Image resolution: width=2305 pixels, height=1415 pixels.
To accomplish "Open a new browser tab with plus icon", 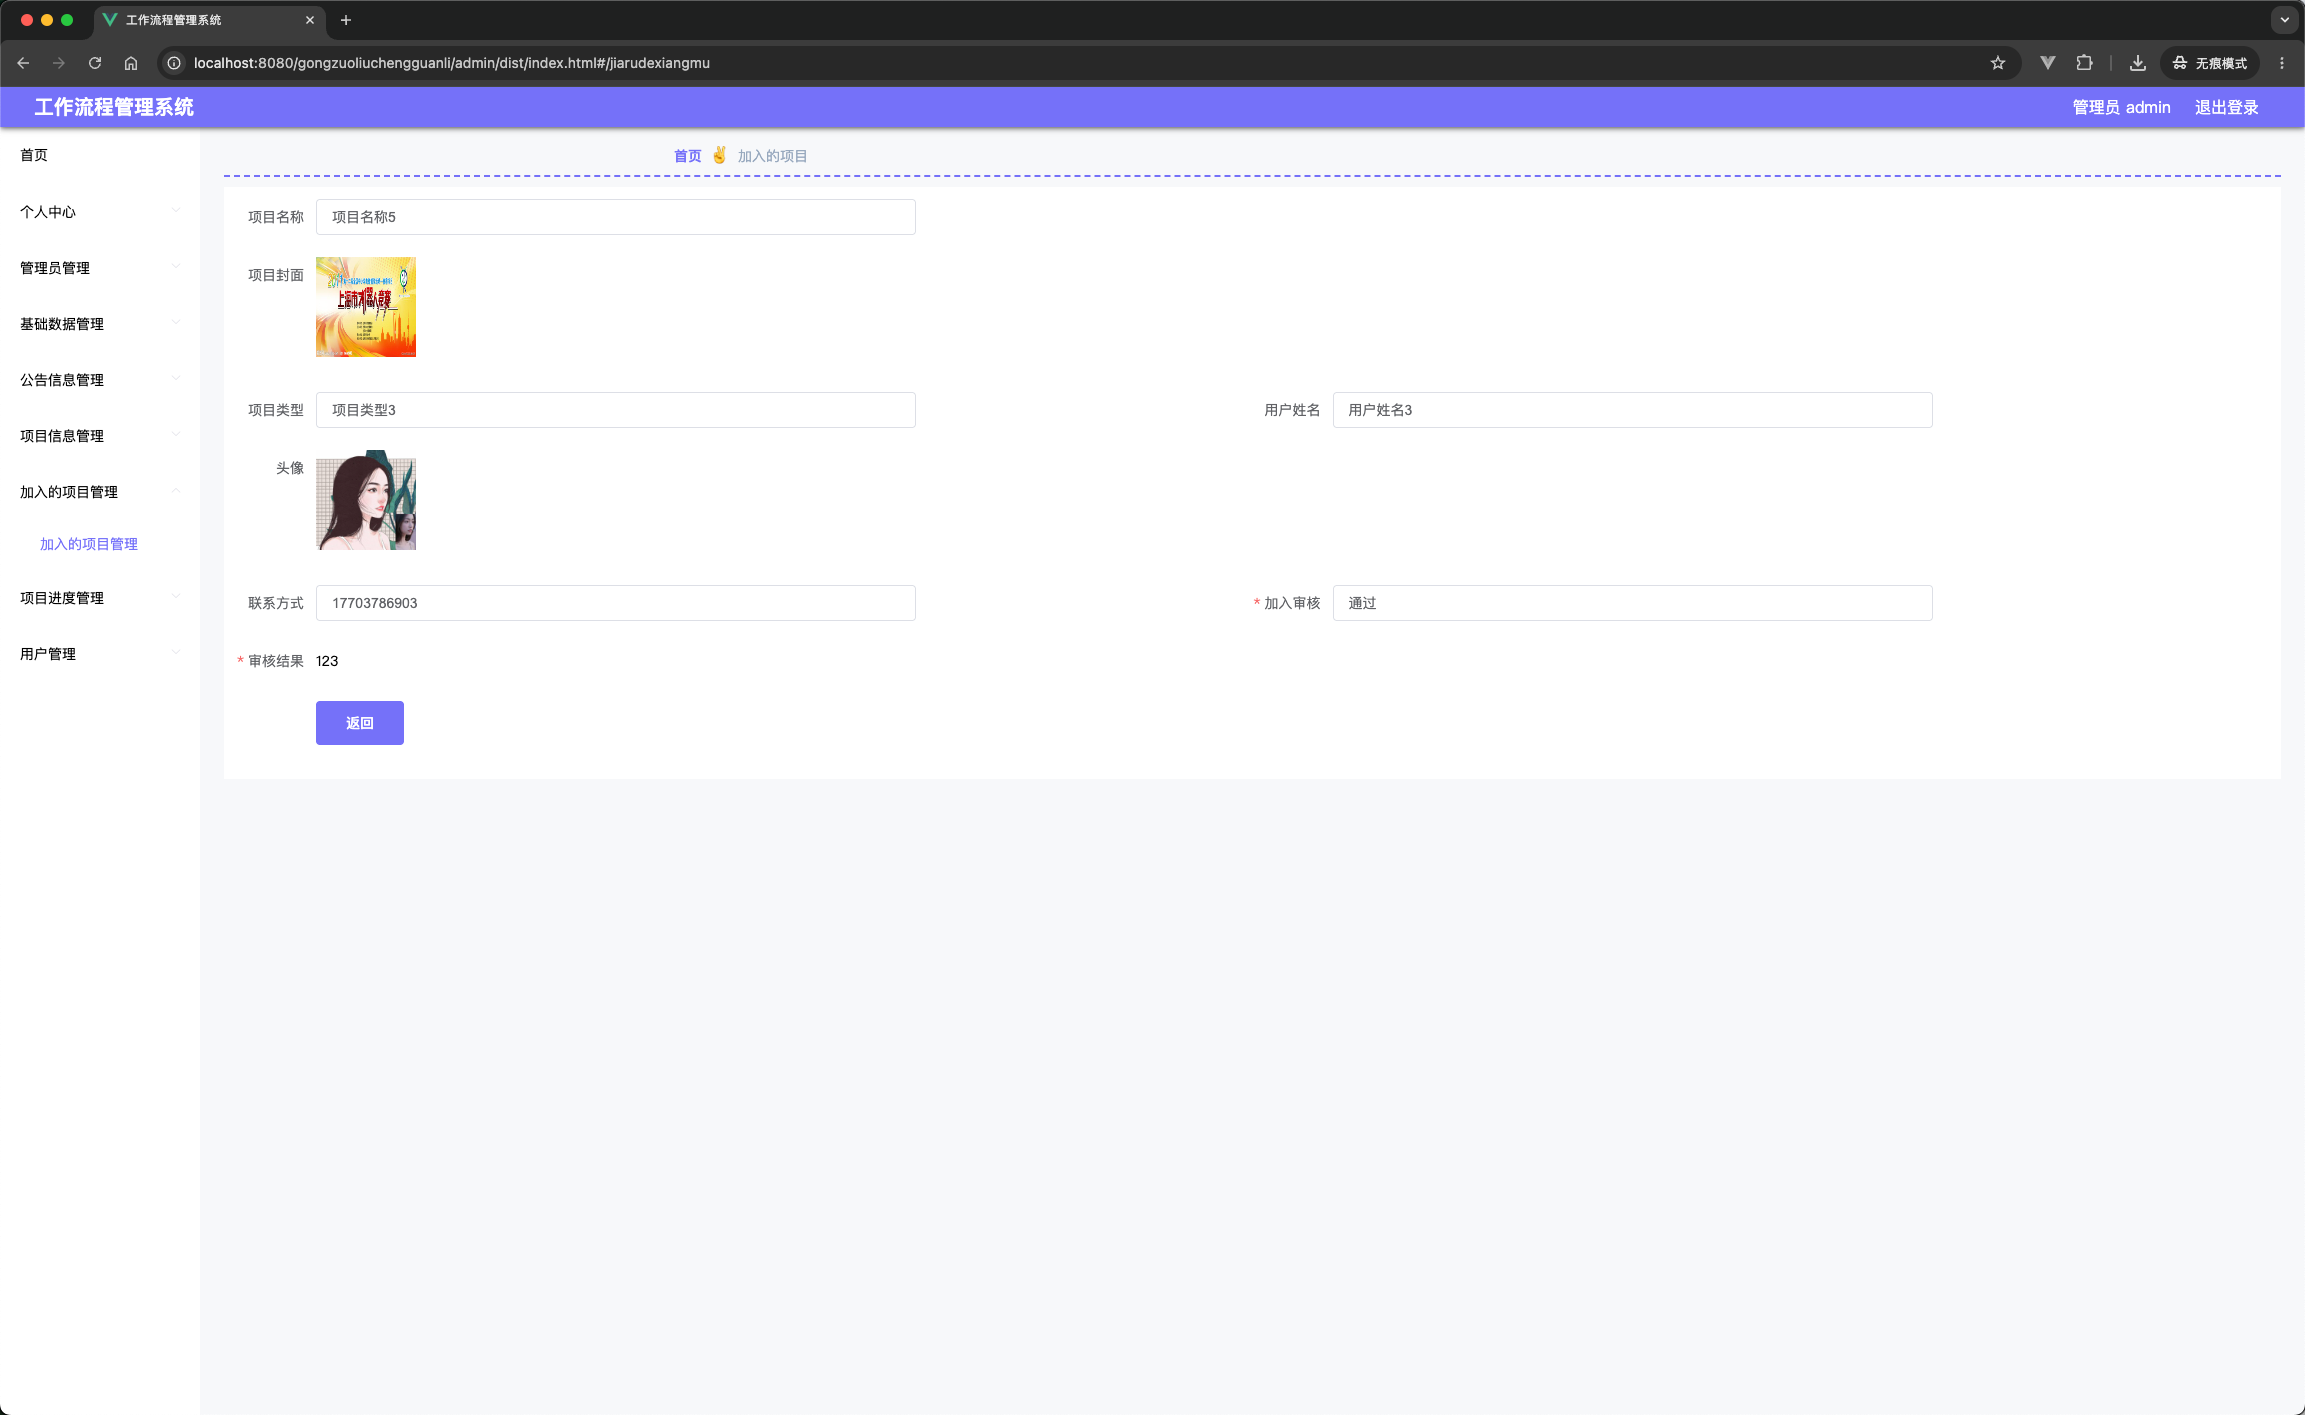I will (346, 20).
